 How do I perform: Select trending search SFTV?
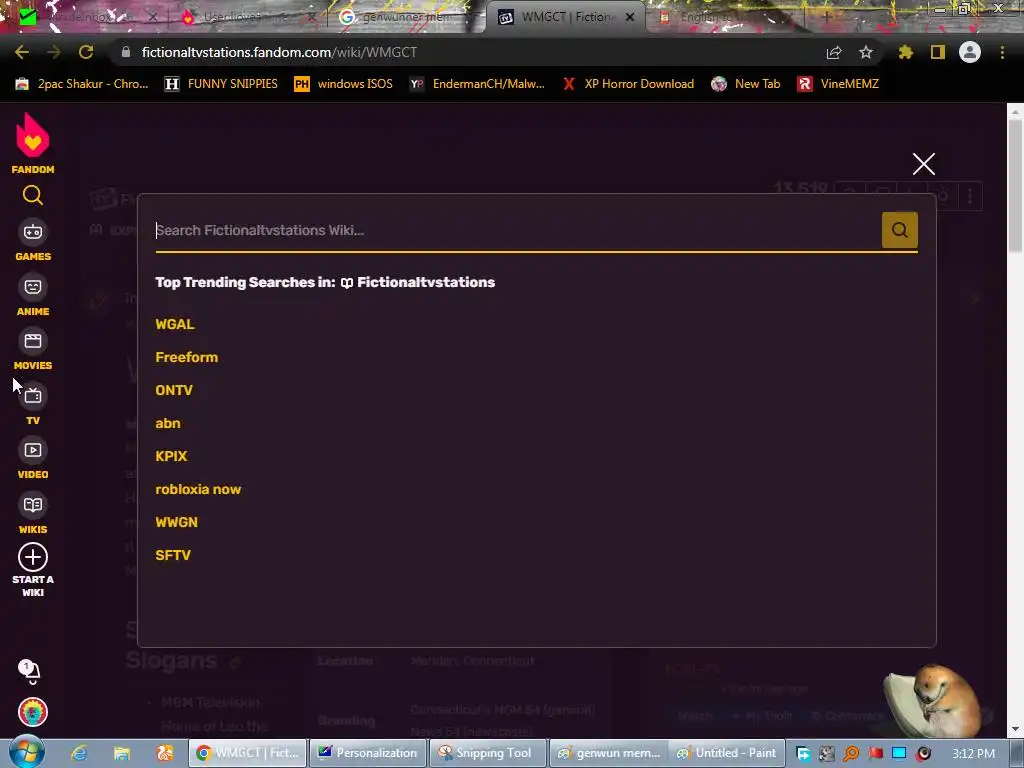click(x=173, y=555)
